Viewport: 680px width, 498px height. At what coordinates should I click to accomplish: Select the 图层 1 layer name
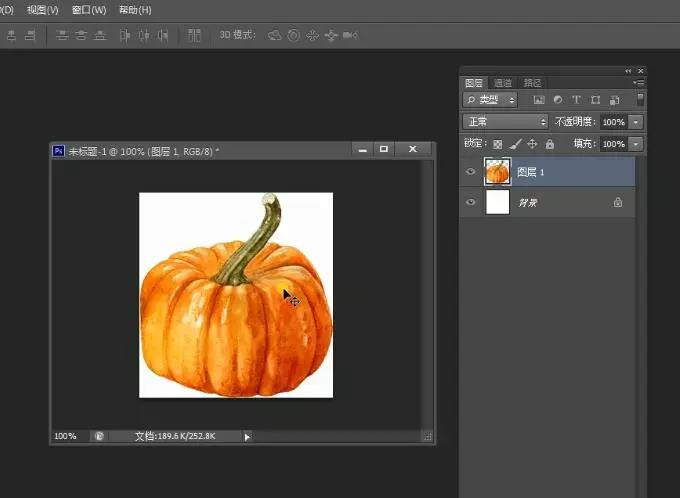[x=530, y=172]
